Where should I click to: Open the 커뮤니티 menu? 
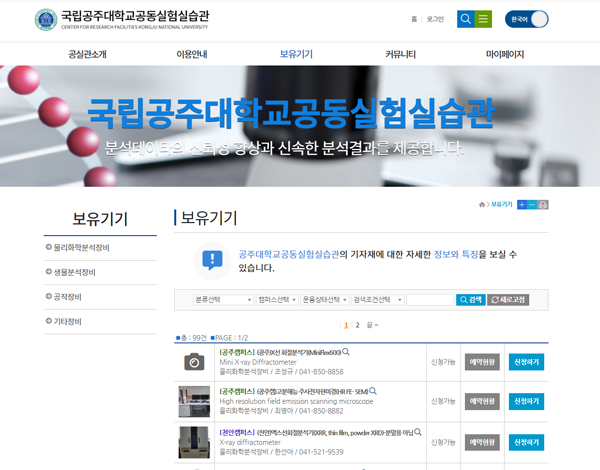point(400,54)
